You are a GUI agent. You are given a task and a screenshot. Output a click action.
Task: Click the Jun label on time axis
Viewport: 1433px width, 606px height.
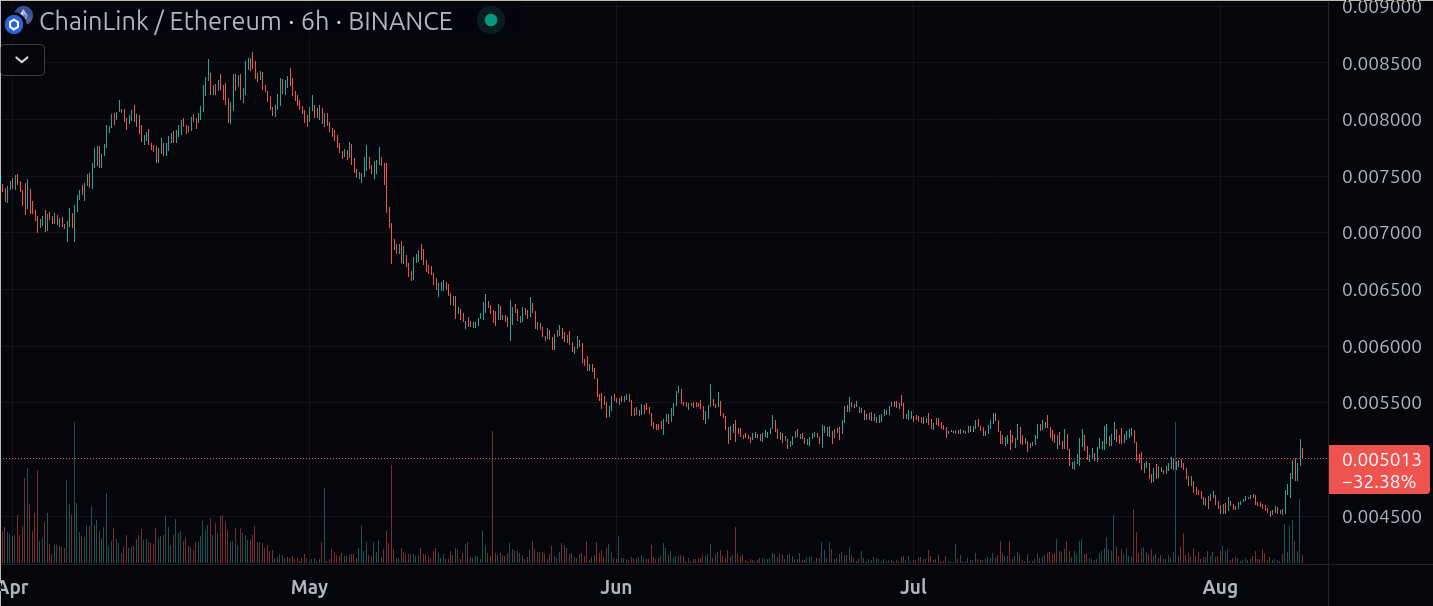[616, 586]
